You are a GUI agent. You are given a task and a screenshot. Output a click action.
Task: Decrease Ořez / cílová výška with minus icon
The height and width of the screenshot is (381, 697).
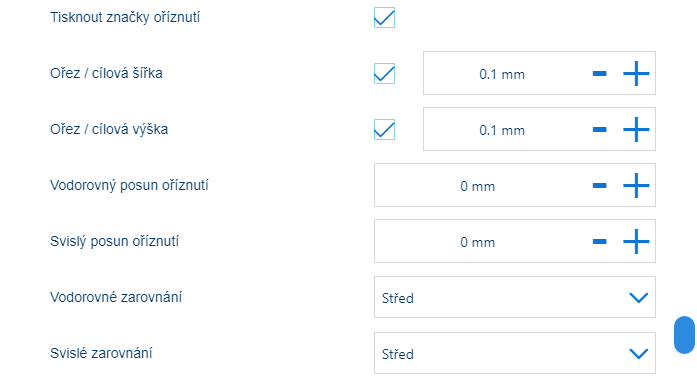[600, 129]
